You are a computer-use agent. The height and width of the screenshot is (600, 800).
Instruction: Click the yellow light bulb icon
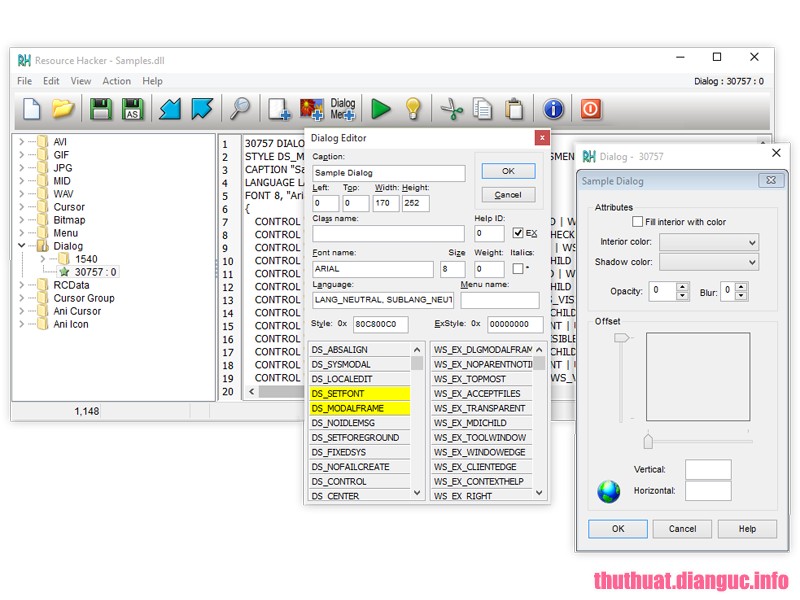pyautogui.click(x=413, y=109)
